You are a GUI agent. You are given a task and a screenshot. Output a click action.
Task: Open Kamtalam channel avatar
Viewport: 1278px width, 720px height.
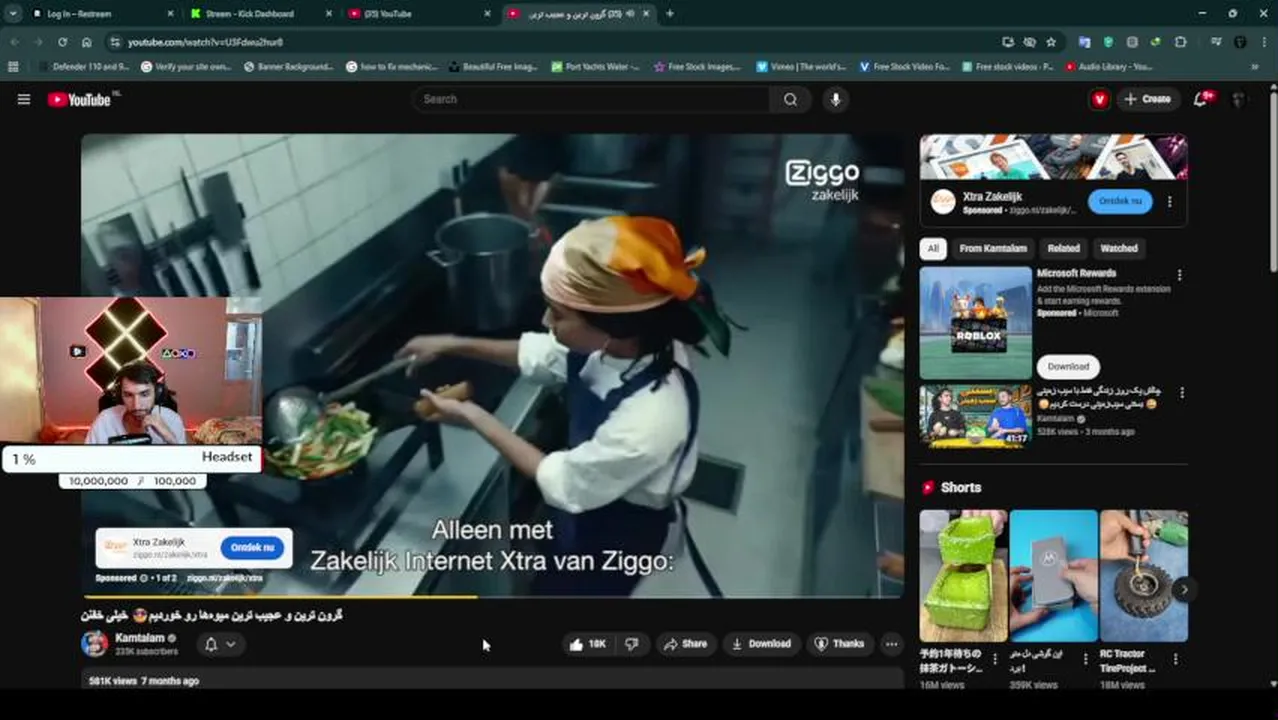[95, 643]
